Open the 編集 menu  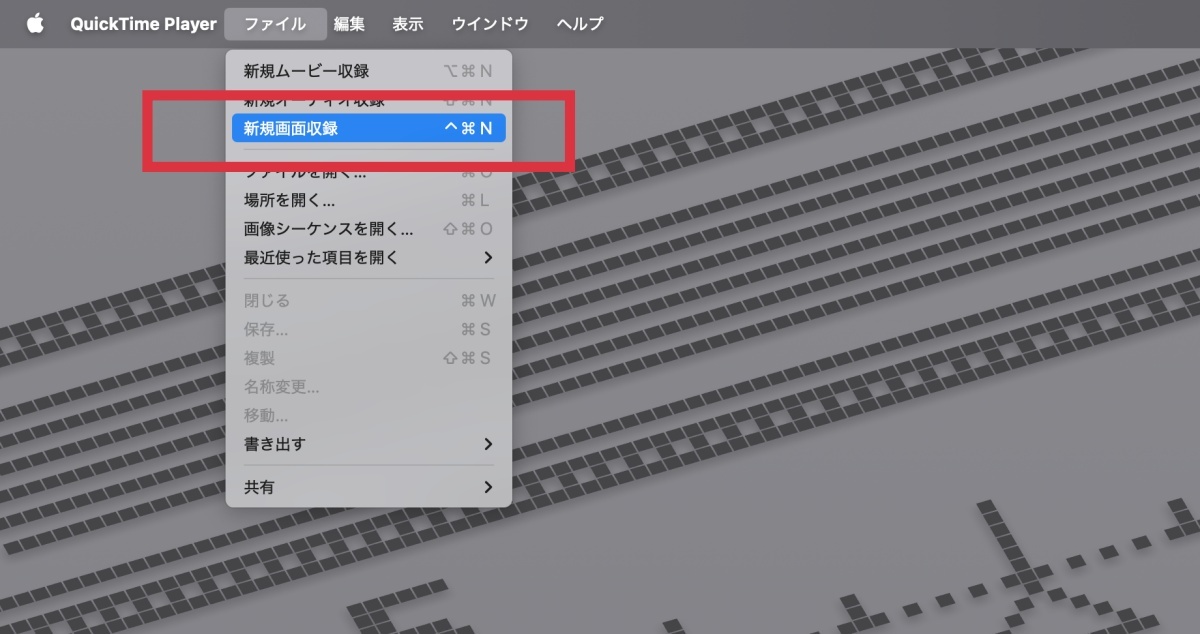point(349,23)
